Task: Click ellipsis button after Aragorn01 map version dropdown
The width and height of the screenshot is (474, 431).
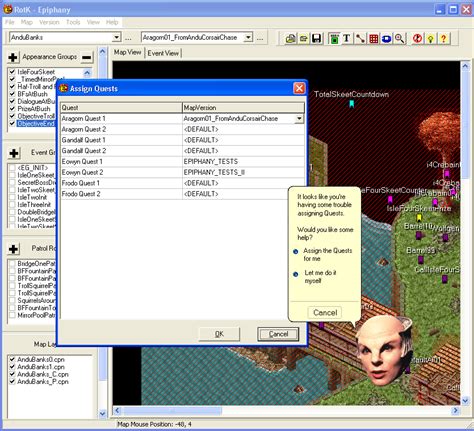Action: tap(260, 38)
